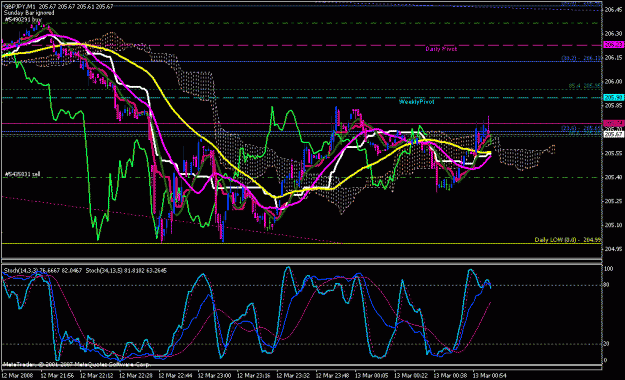
Task: Click the 206.00 price scale value
Action: [x=613, y=82]
